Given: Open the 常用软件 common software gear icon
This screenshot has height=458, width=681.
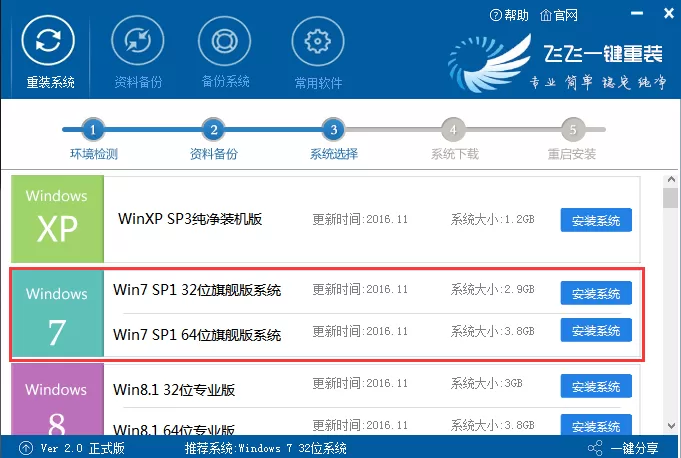Looking at the screenshot, I should click(x=318, y=41).
